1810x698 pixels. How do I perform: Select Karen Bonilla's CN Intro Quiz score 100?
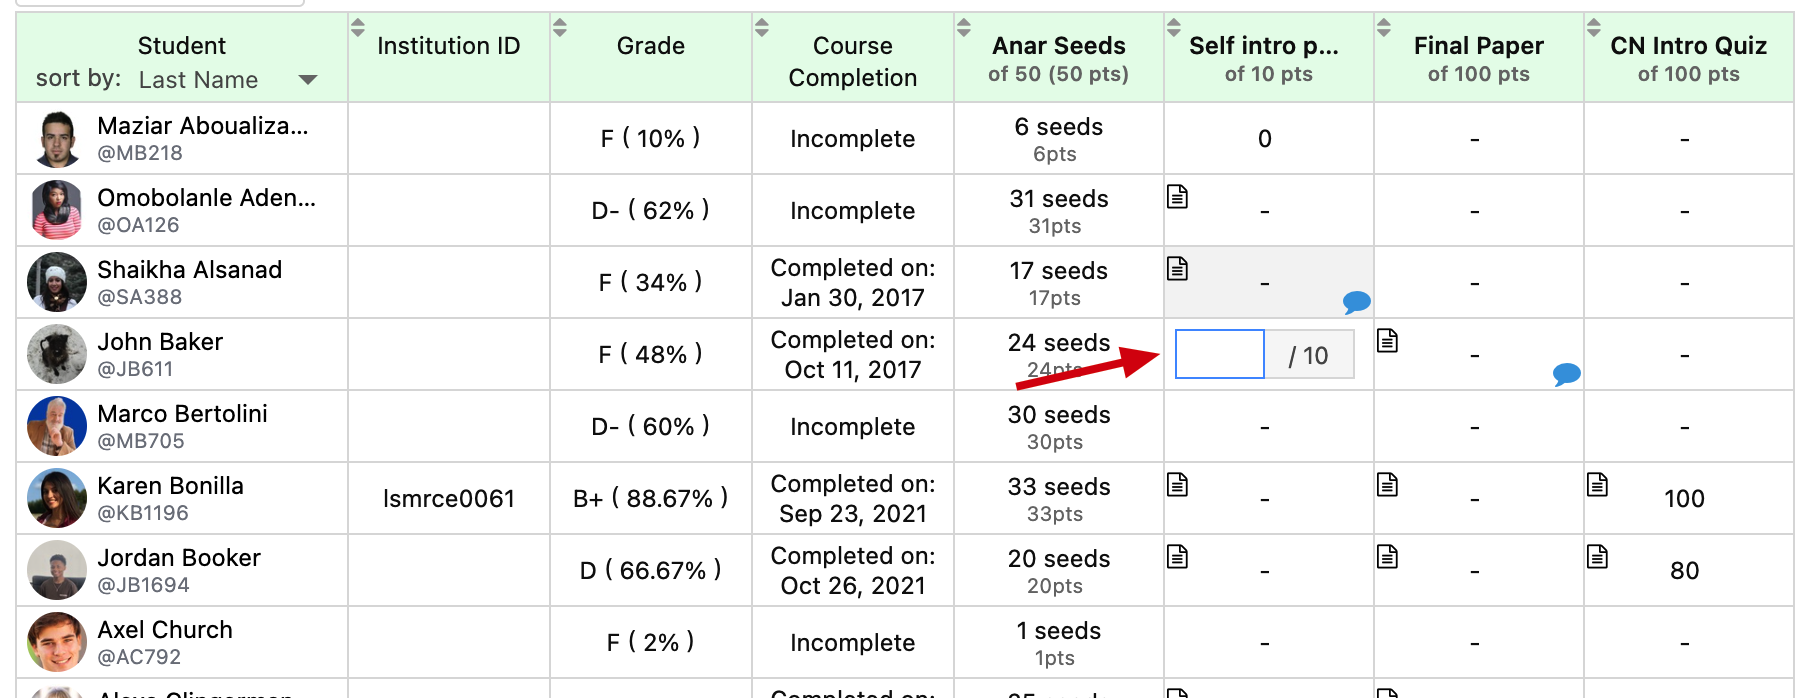click(x=1684, y=499)
